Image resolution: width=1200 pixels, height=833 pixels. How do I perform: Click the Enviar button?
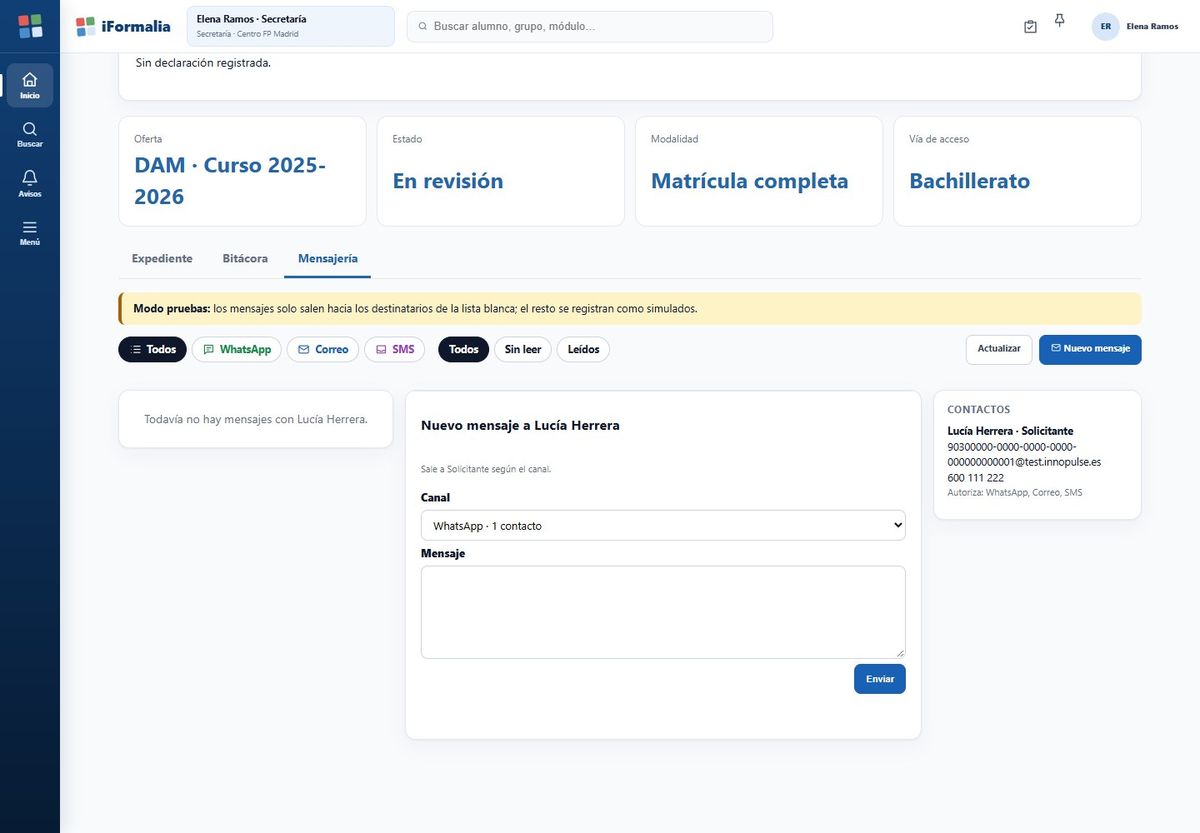point(880,679)
